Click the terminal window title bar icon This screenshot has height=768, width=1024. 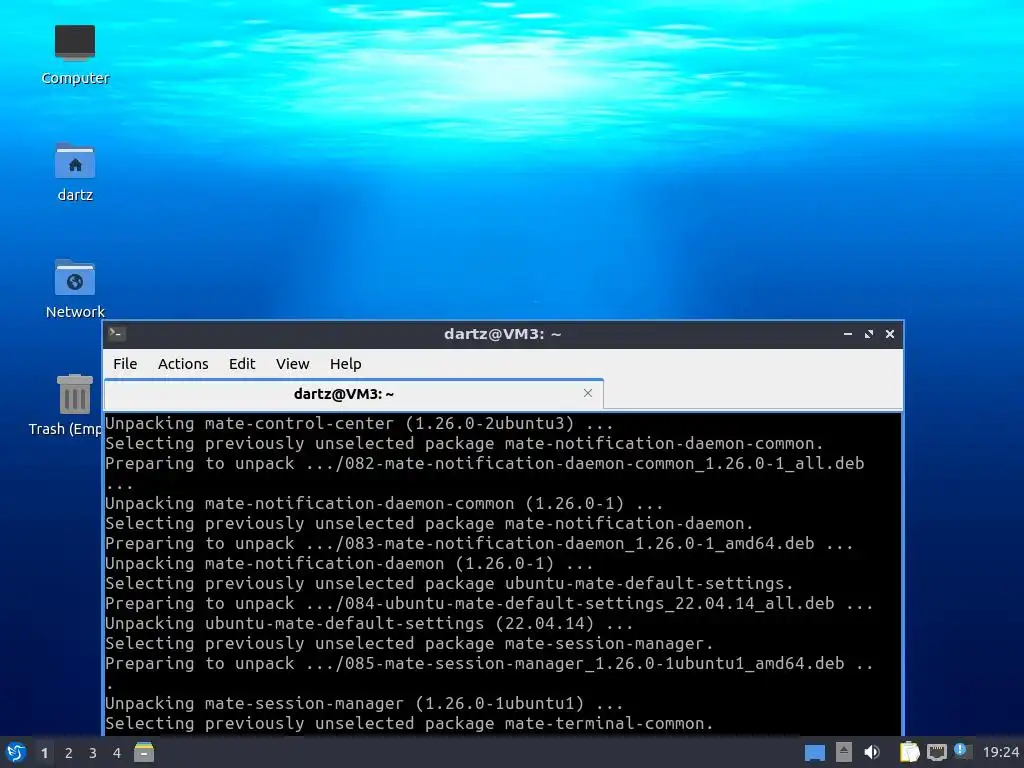tap(117, 334)
